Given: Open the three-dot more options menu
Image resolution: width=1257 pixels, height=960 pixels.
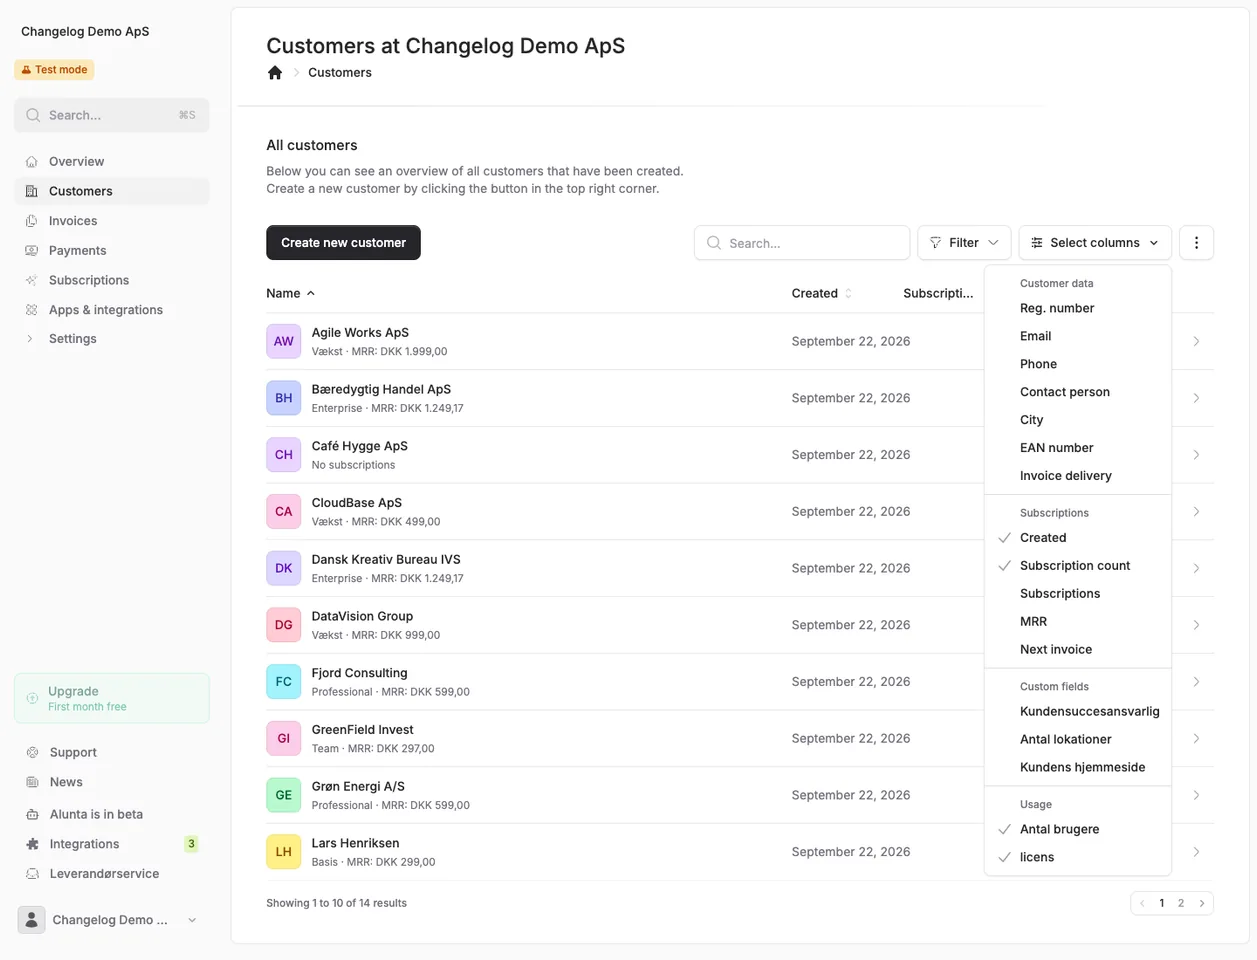Looking at the screenshot, I should [1196, 243].
